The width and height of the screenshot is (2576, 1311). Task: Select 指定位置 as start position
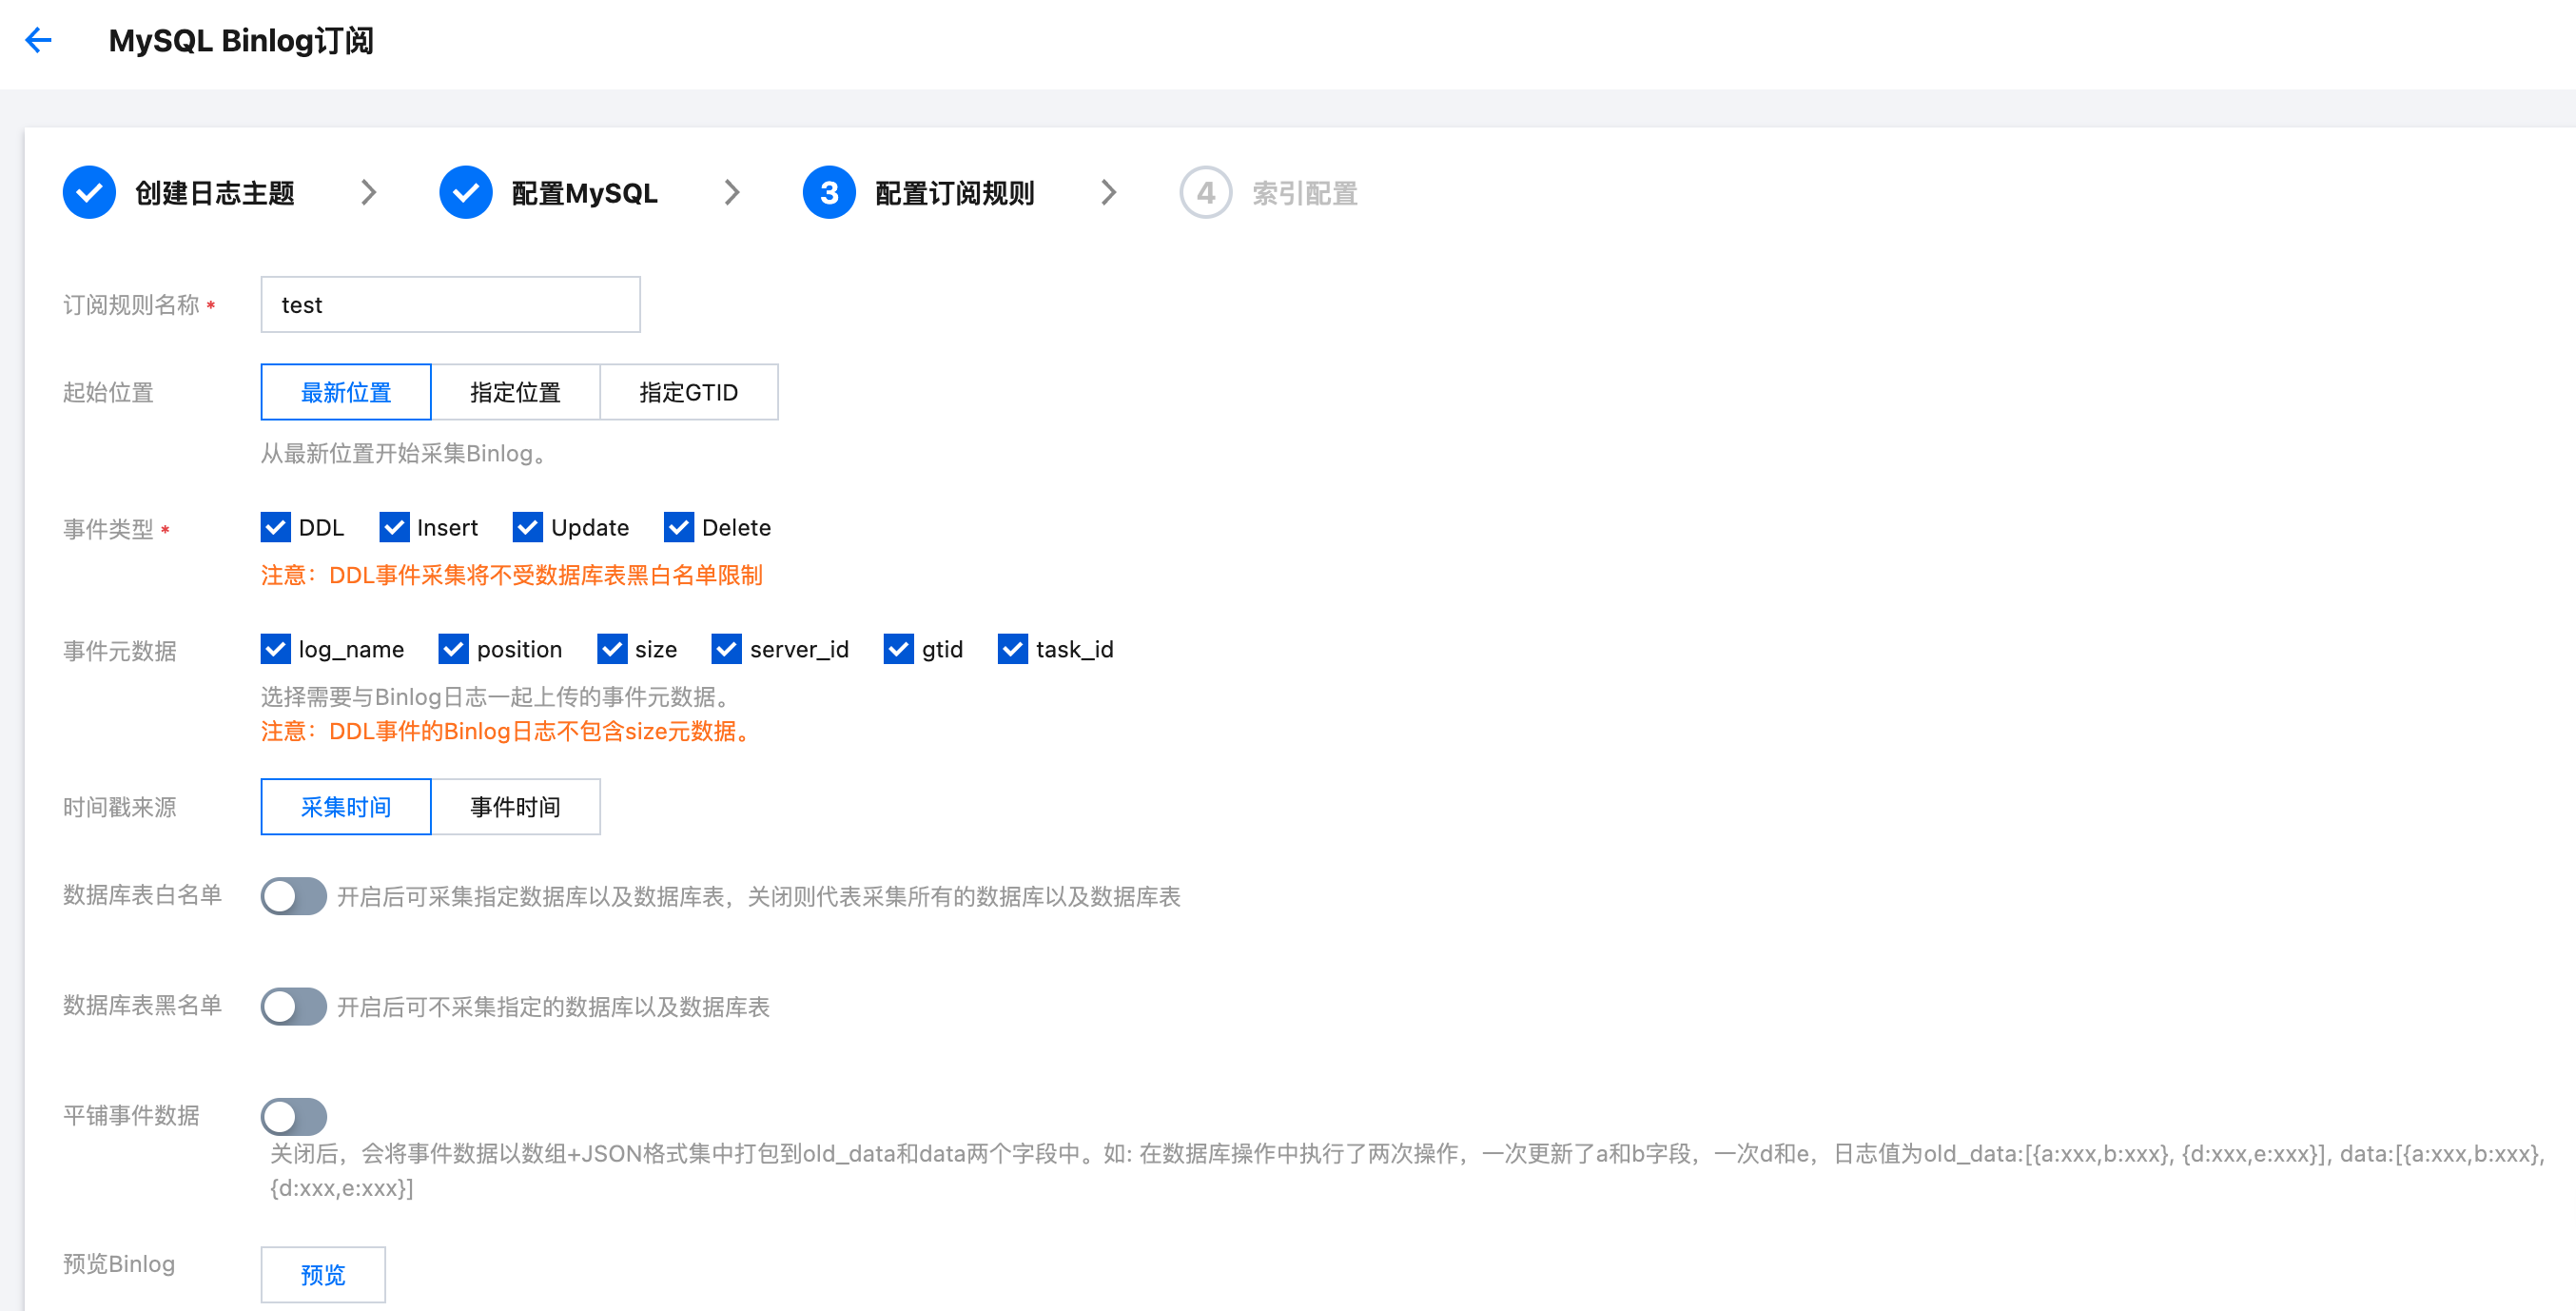tap(515, 392)
